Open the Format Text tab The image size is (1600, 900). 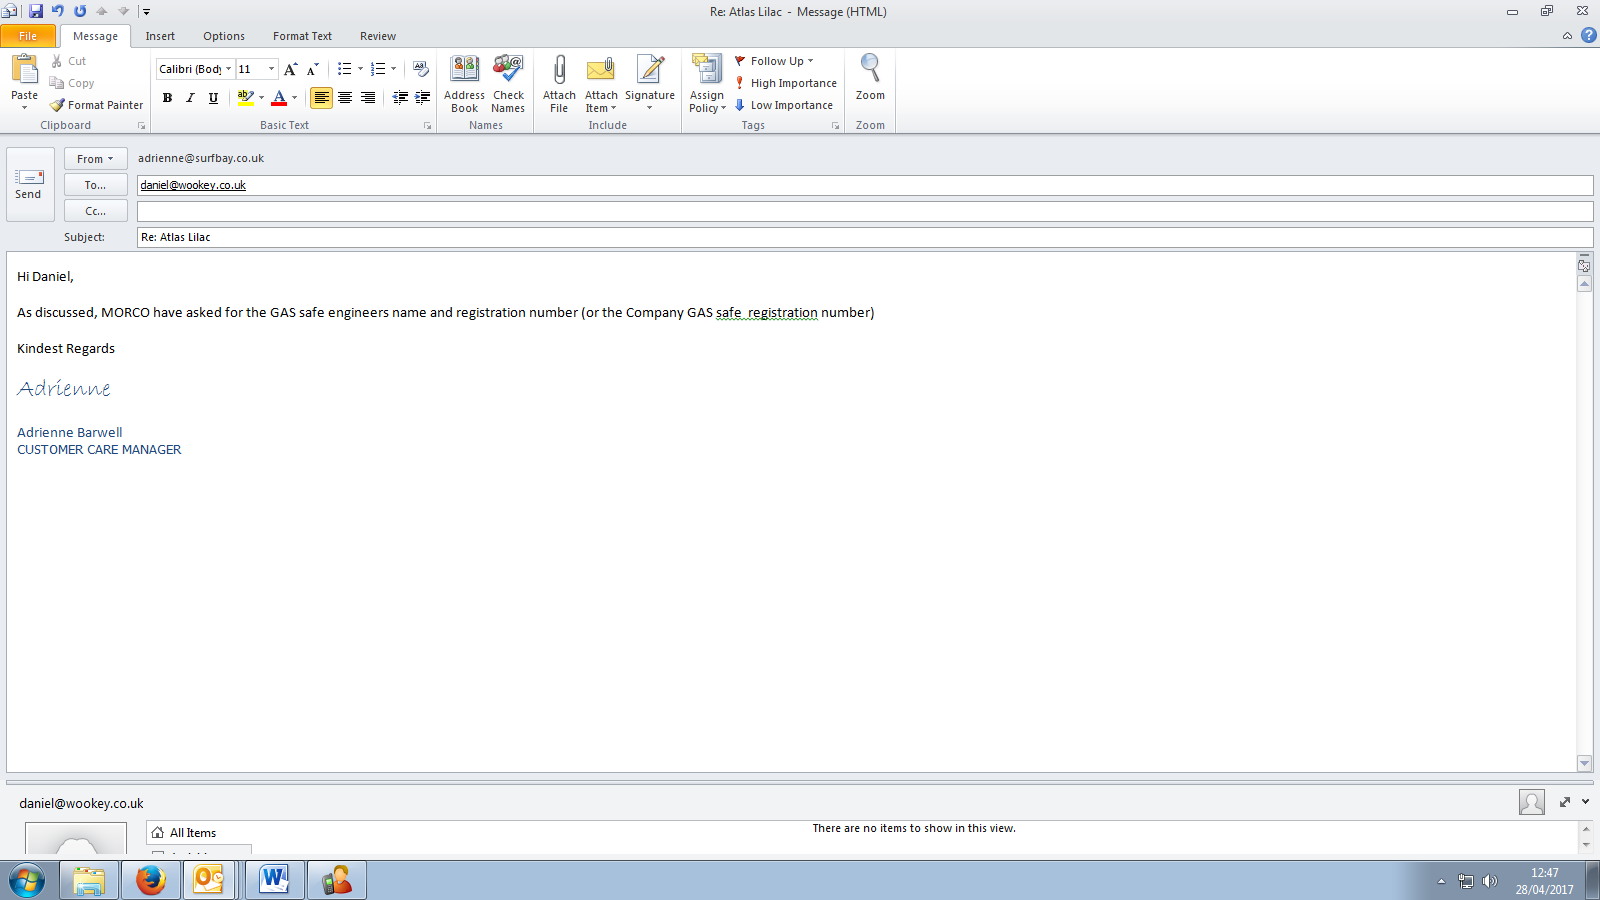pyautogui.click(x=302, y=36)
